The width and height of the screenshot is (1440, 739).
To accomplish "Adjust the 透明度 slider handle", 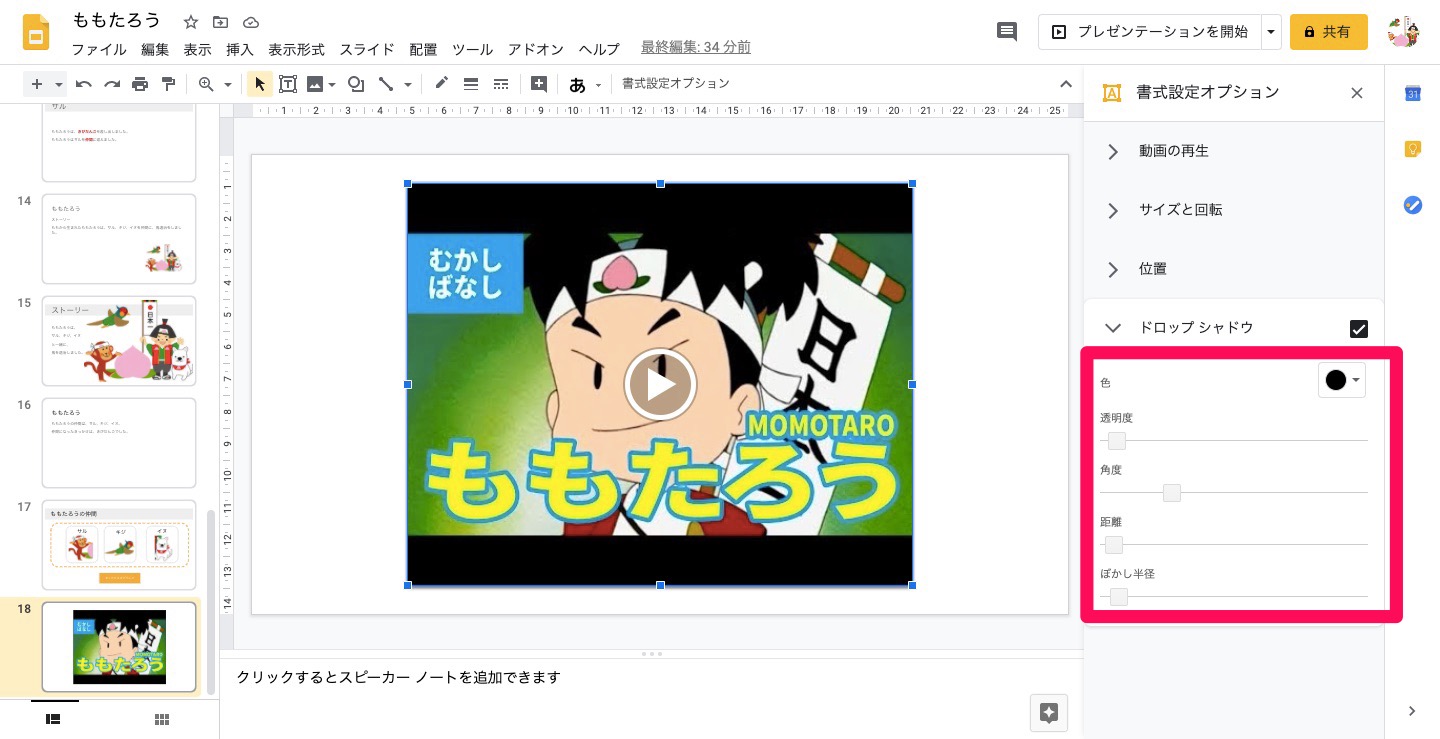I will 1117,441.
